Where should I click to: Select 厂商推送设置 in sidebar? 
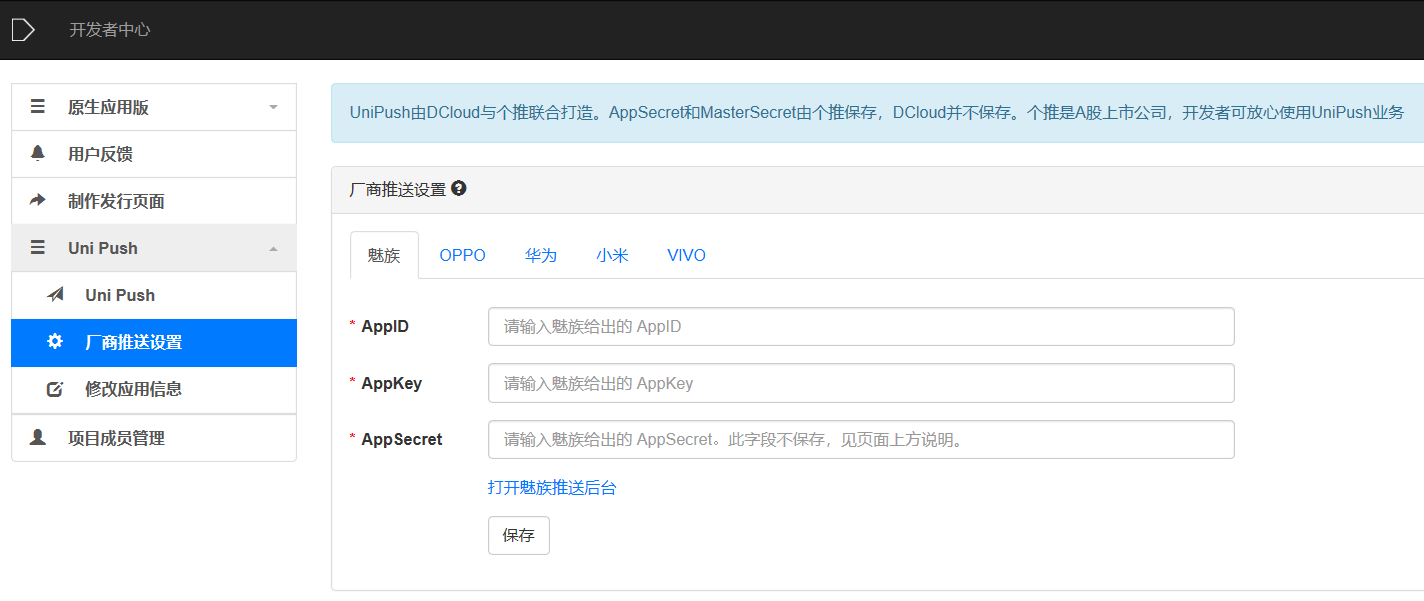point(154,342)
